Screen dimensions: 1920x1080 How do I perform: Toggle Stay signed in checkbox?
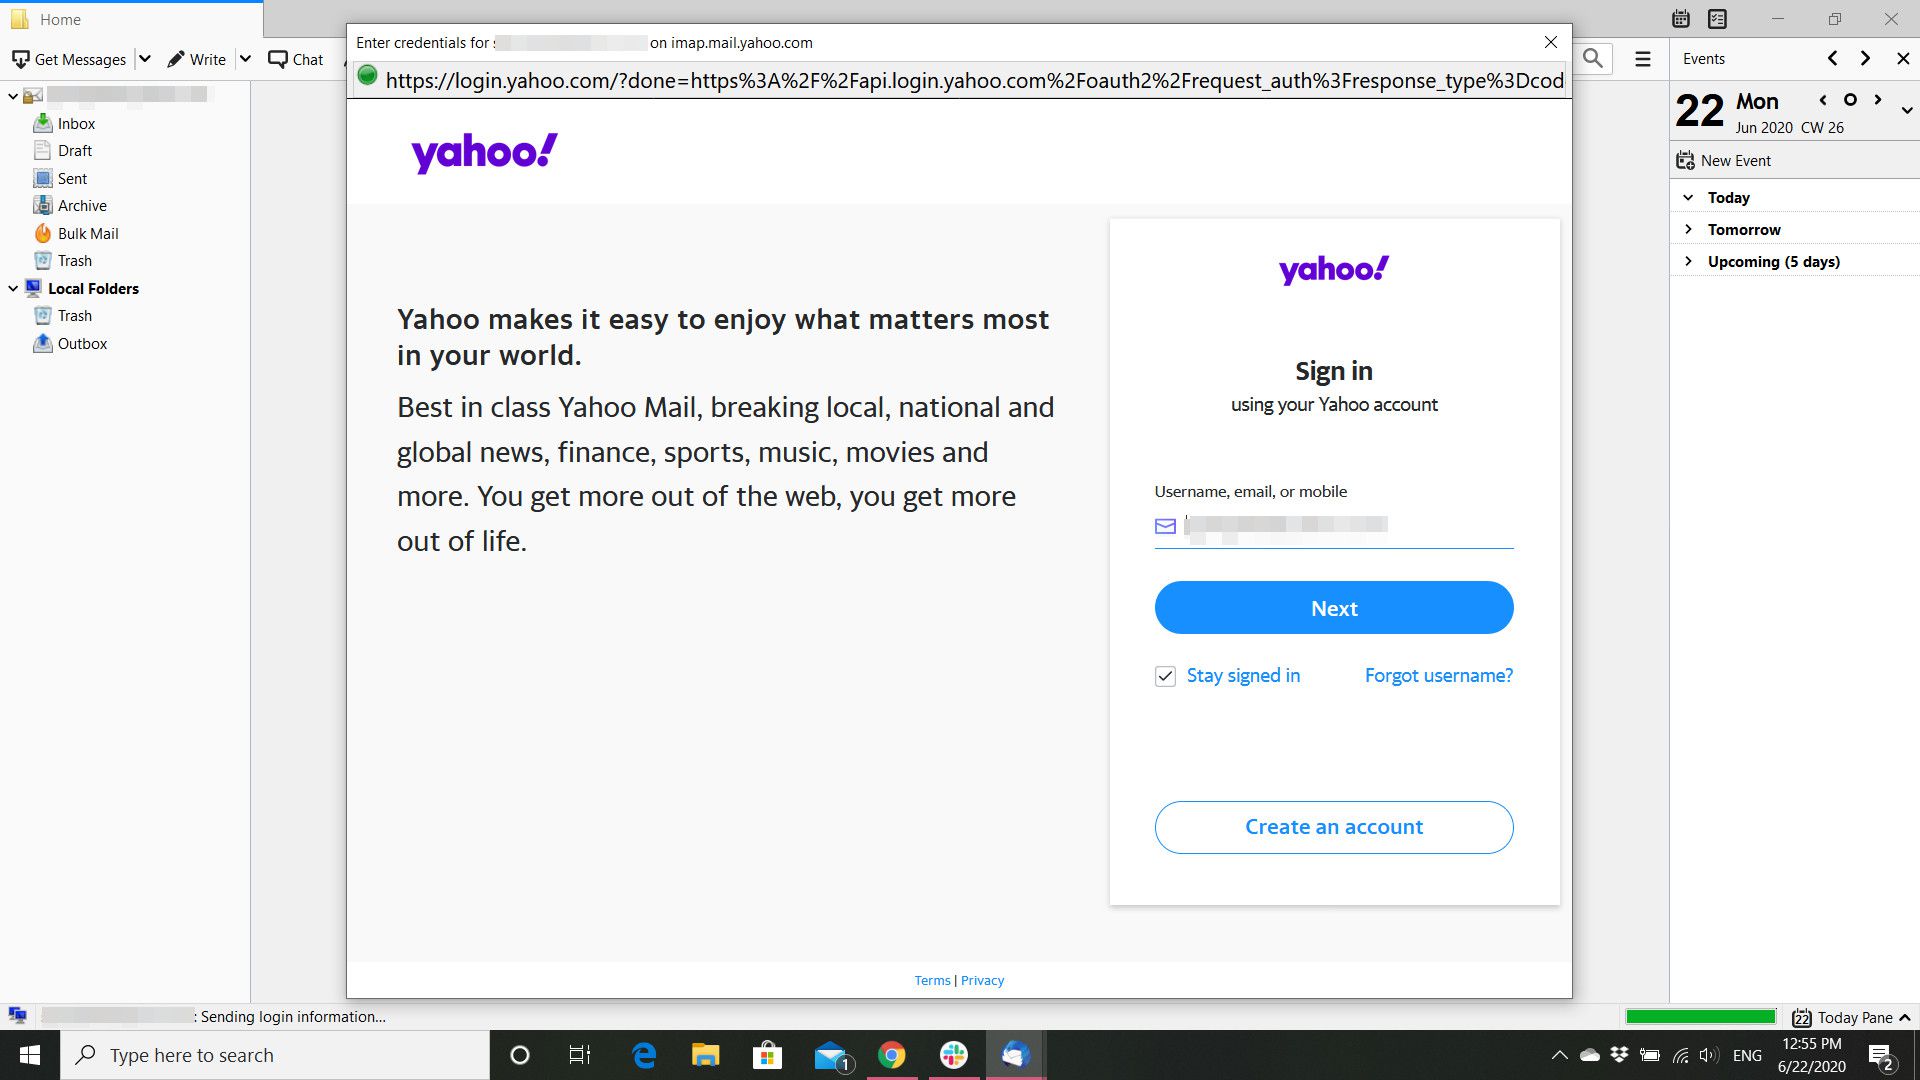[1166, 676]
